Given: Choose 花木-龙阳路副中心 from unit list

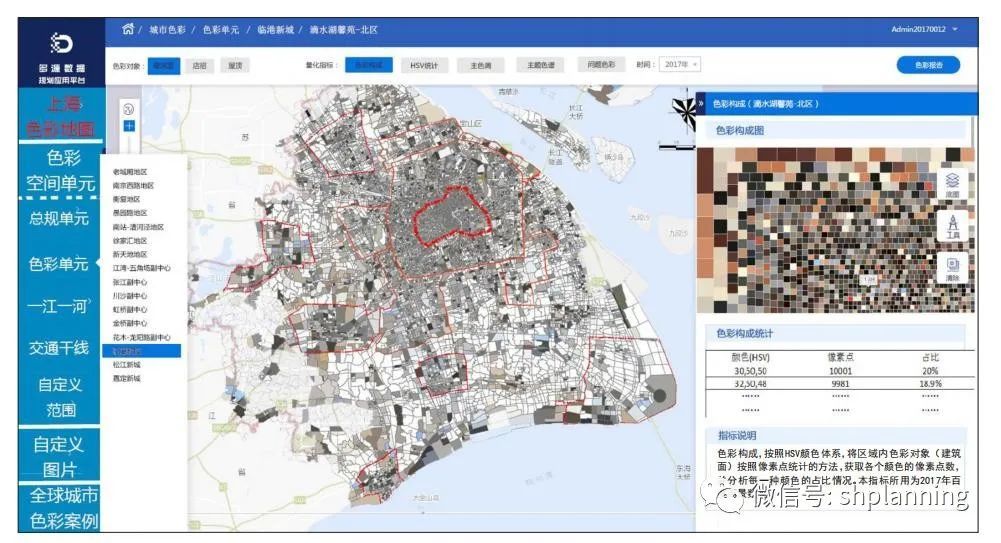Looking at the screenshot, I should click(x=142, y=337).
